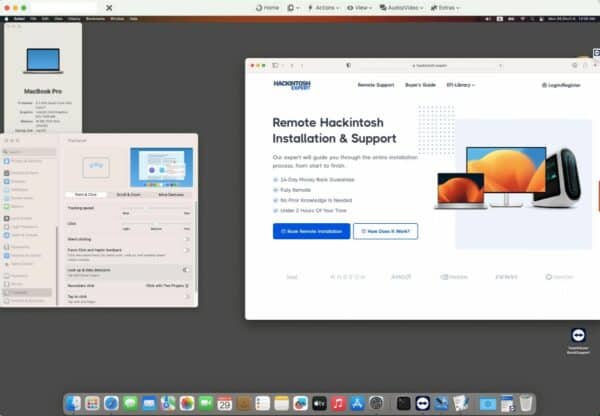Screen dimensions: 600x416
Task: Expand the EFI Library website menu
Action: click(x=460, y=85)
